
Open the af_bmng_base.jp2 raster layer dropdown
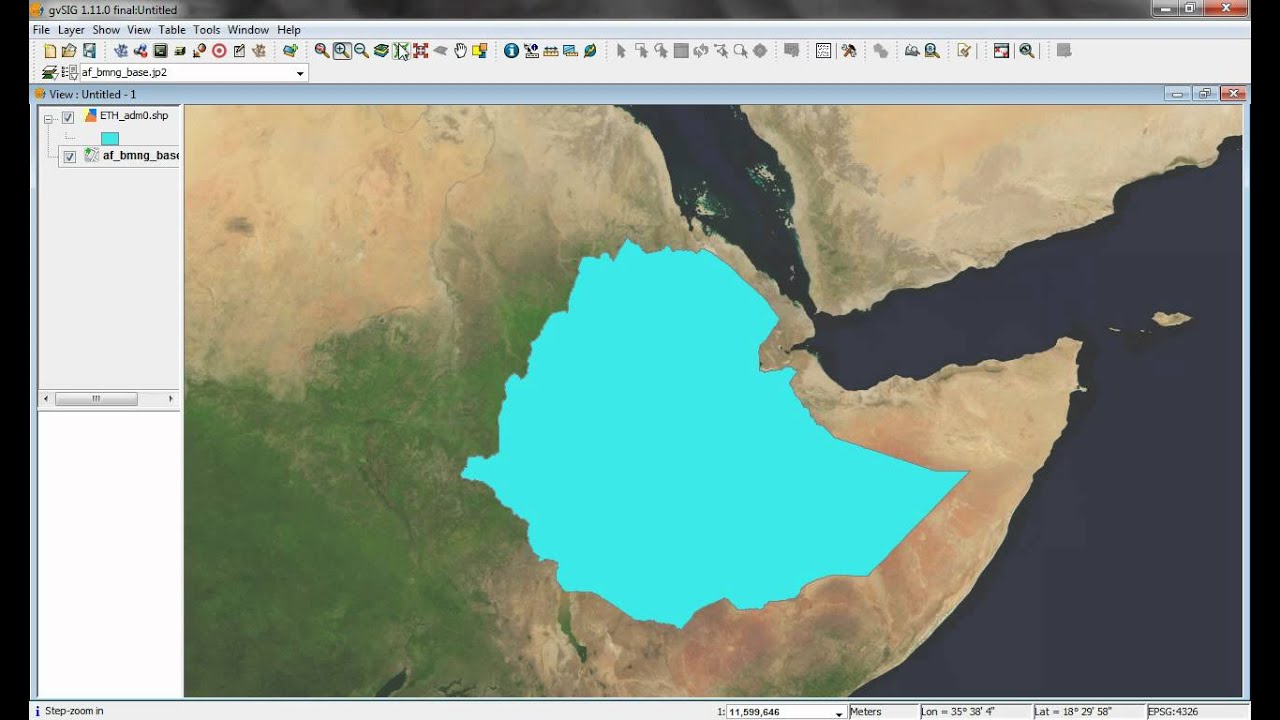point(300,73)
